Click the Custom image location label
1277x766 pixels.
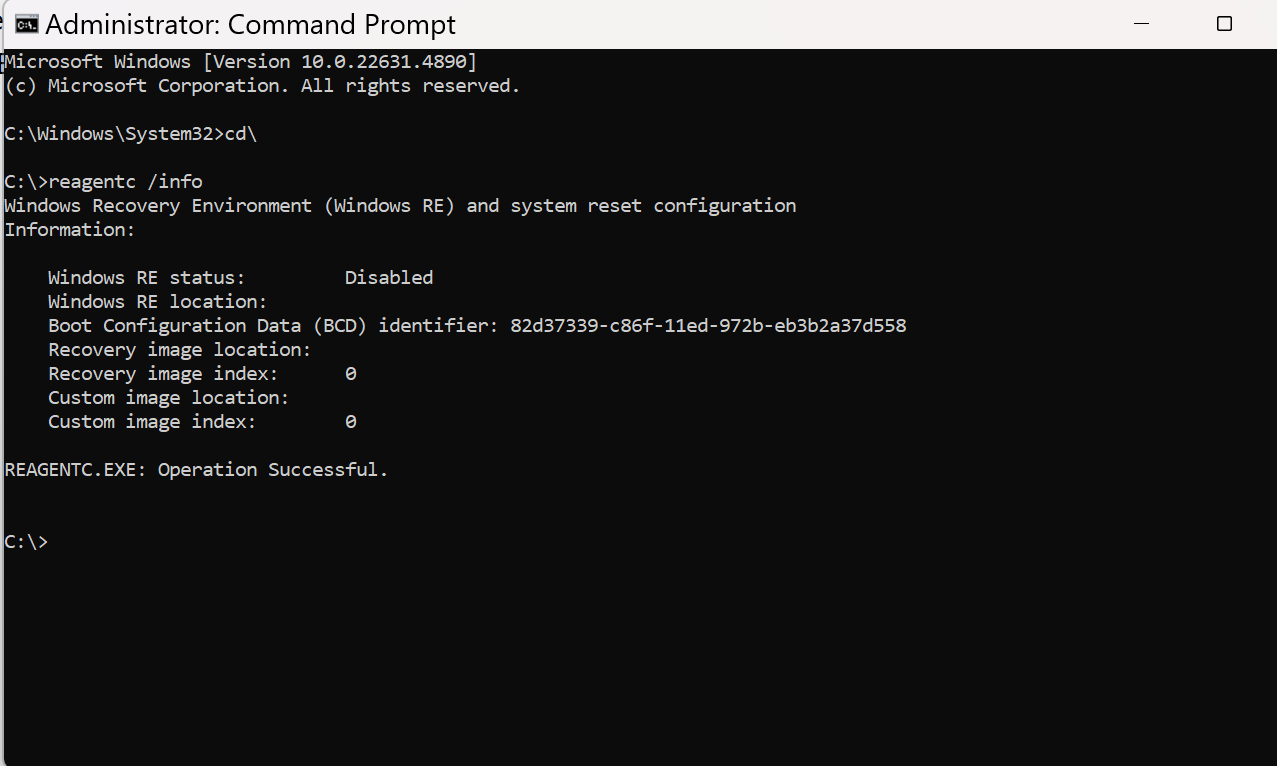(169, 398)
